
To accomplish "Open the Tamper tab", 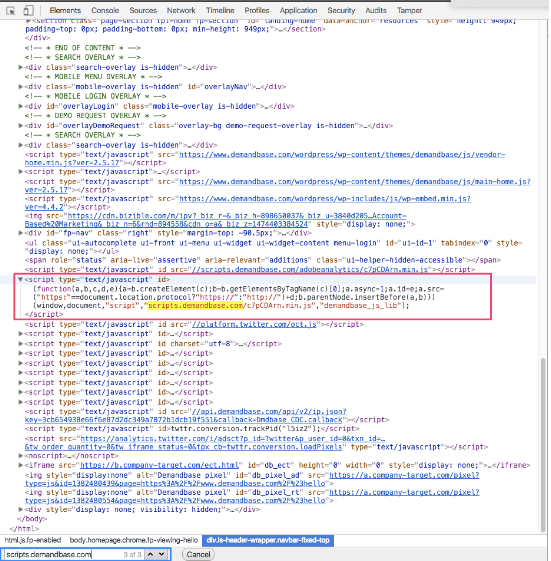I will point(410,10).
